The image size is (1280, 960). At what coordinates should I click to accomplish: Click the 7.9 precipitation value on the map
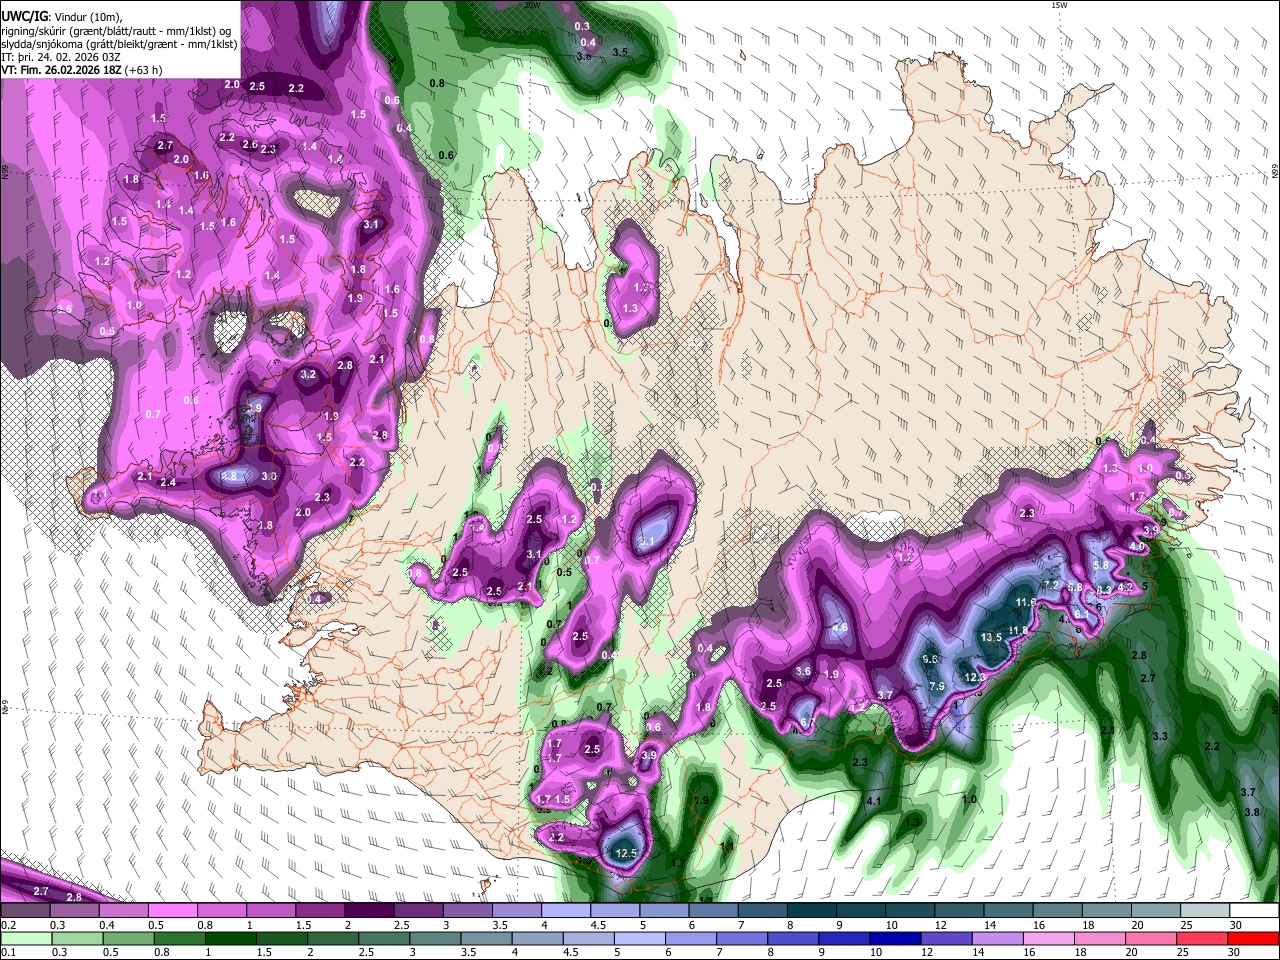point(937,687)
